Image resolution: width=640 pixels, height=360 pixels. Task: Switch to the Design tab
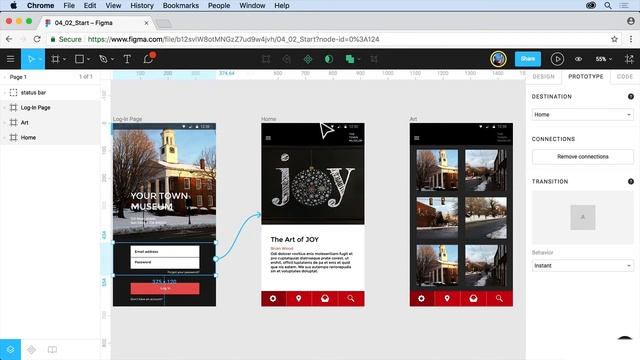click(x=543, y=76)
